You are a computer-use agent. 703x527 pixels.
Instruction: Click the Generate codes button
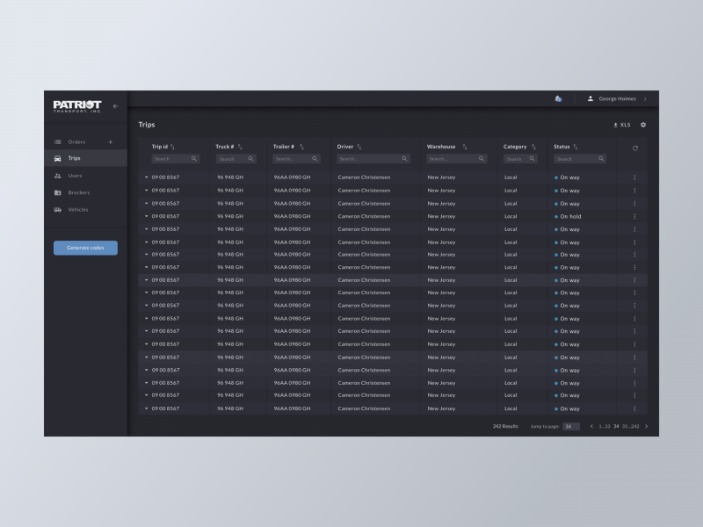click(86, 248)
